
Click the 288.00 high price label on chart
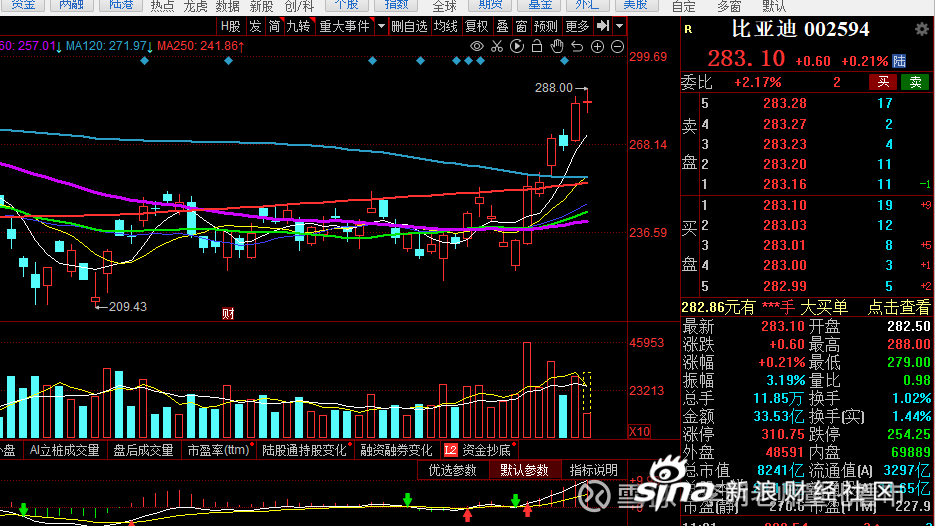(553, 88)
